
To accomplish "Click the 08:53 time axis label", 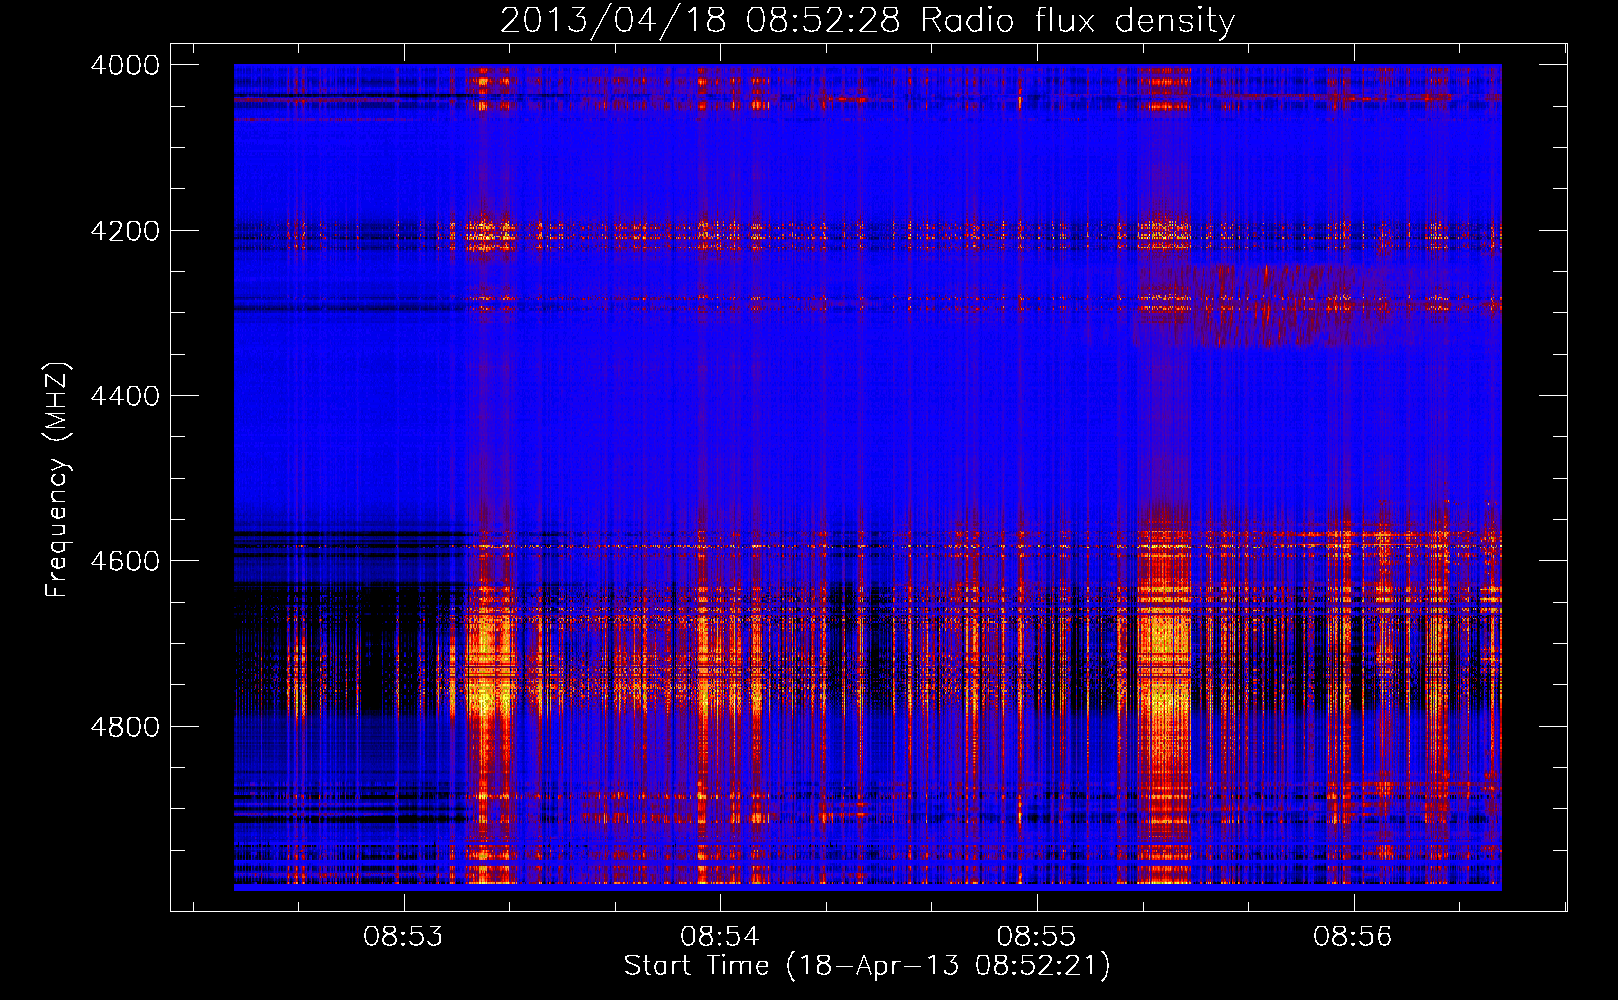I will coord(403,937).
